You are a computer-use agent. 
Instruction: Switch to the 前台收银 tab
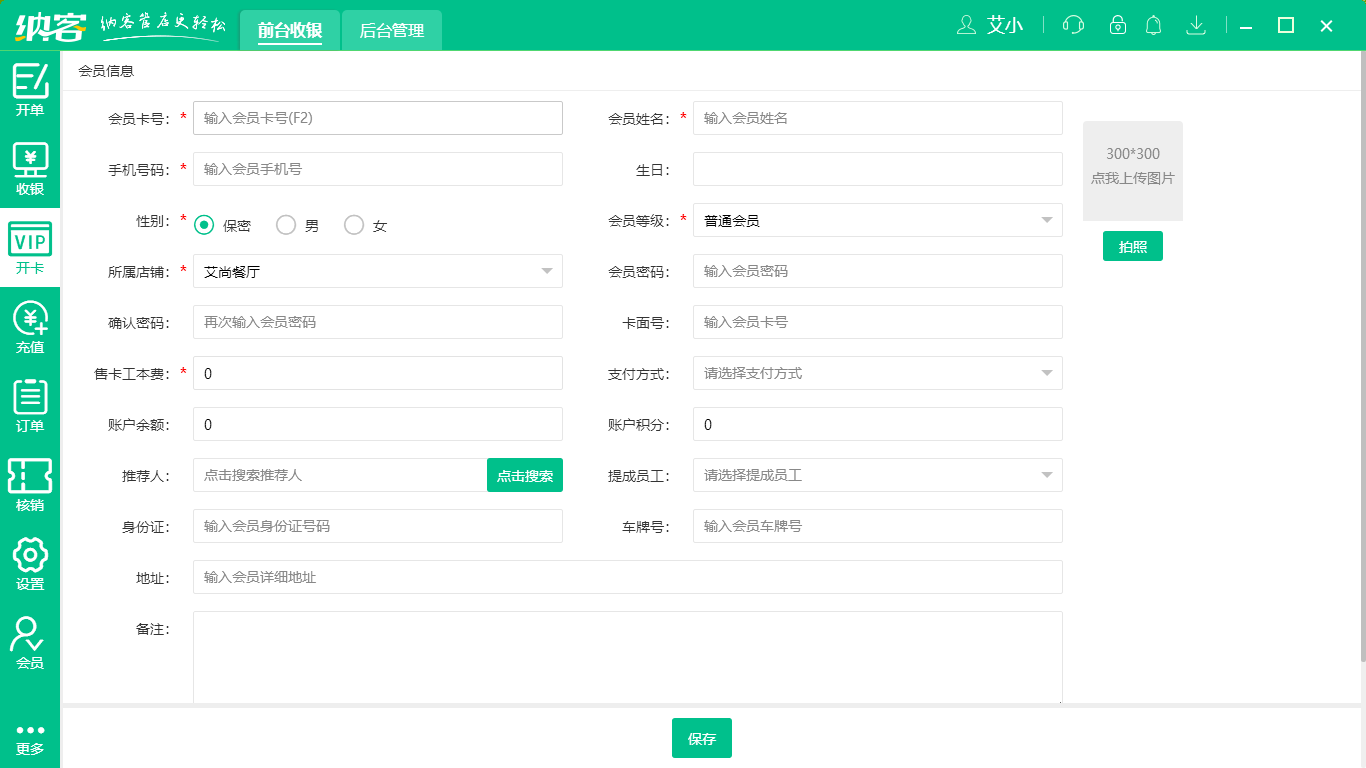pos(290,30)
